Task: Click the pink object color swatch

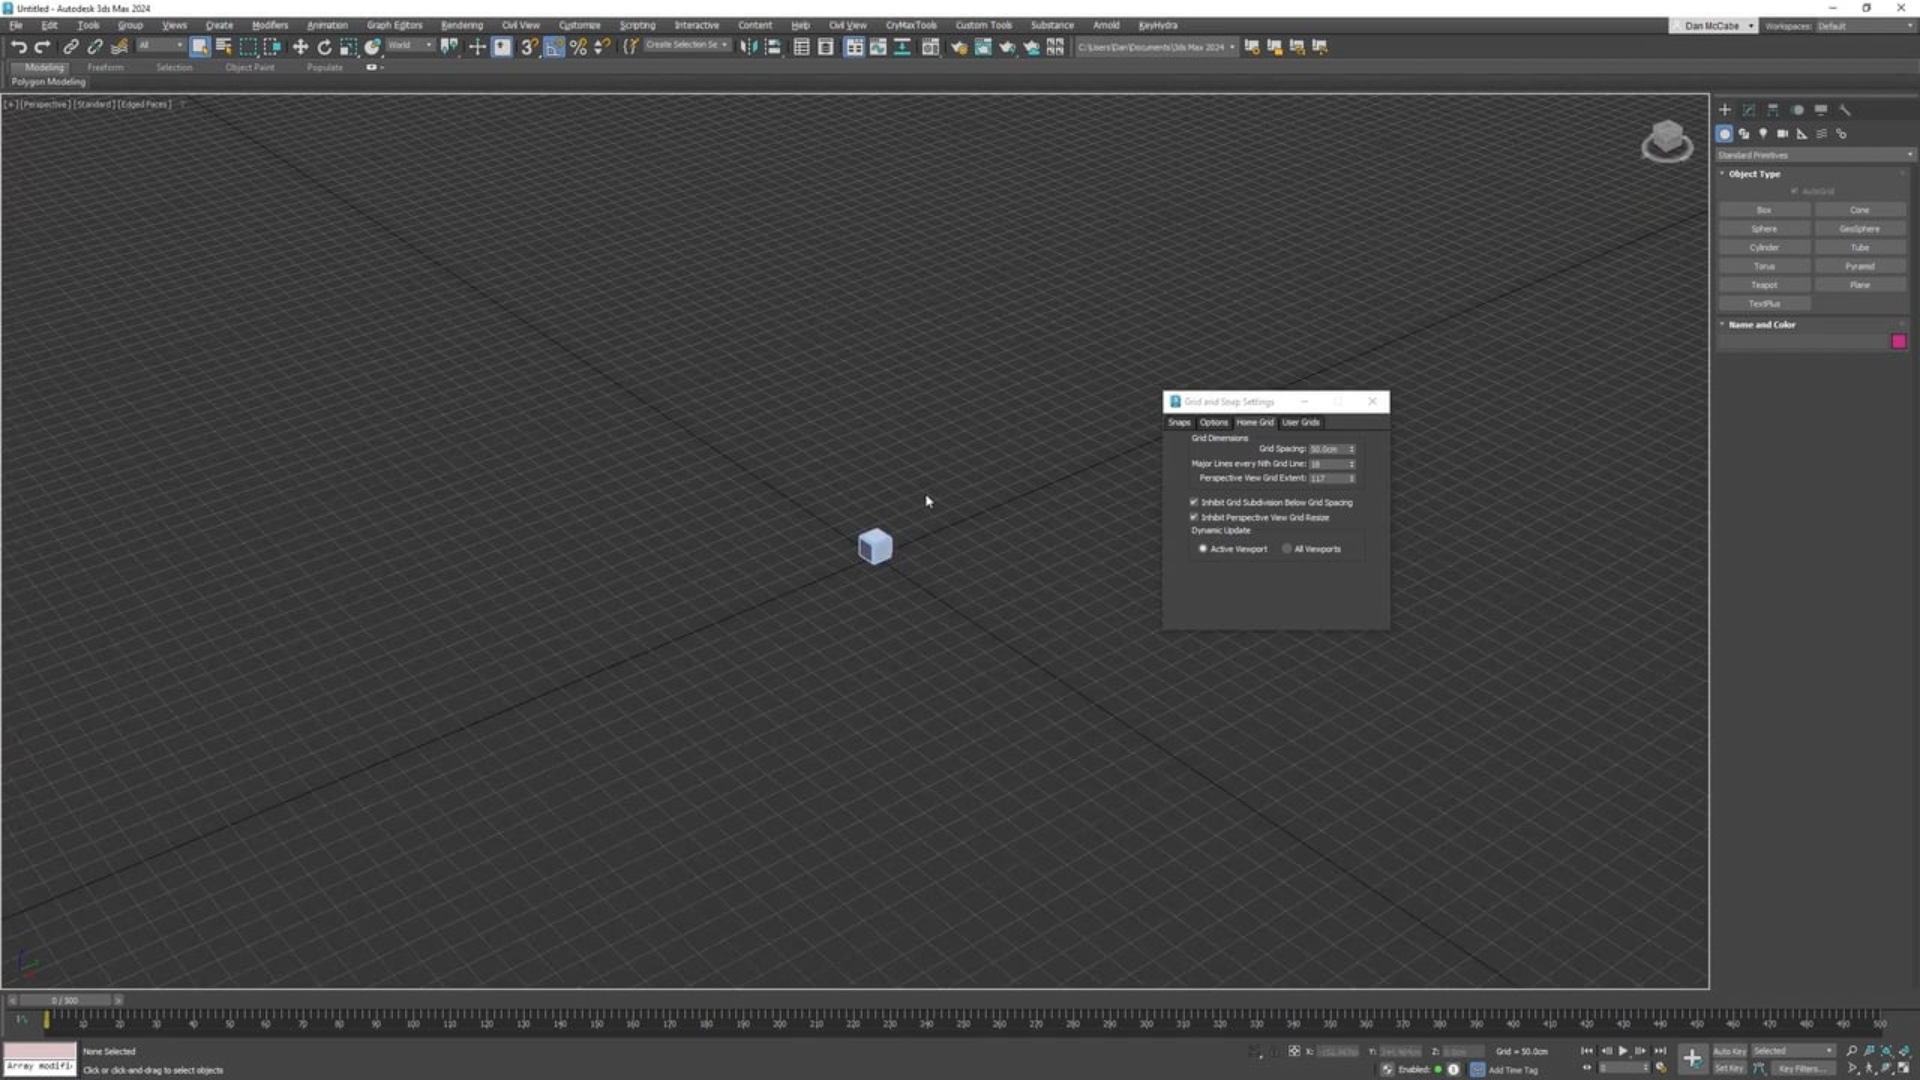Action: (x=1899, y=342)
